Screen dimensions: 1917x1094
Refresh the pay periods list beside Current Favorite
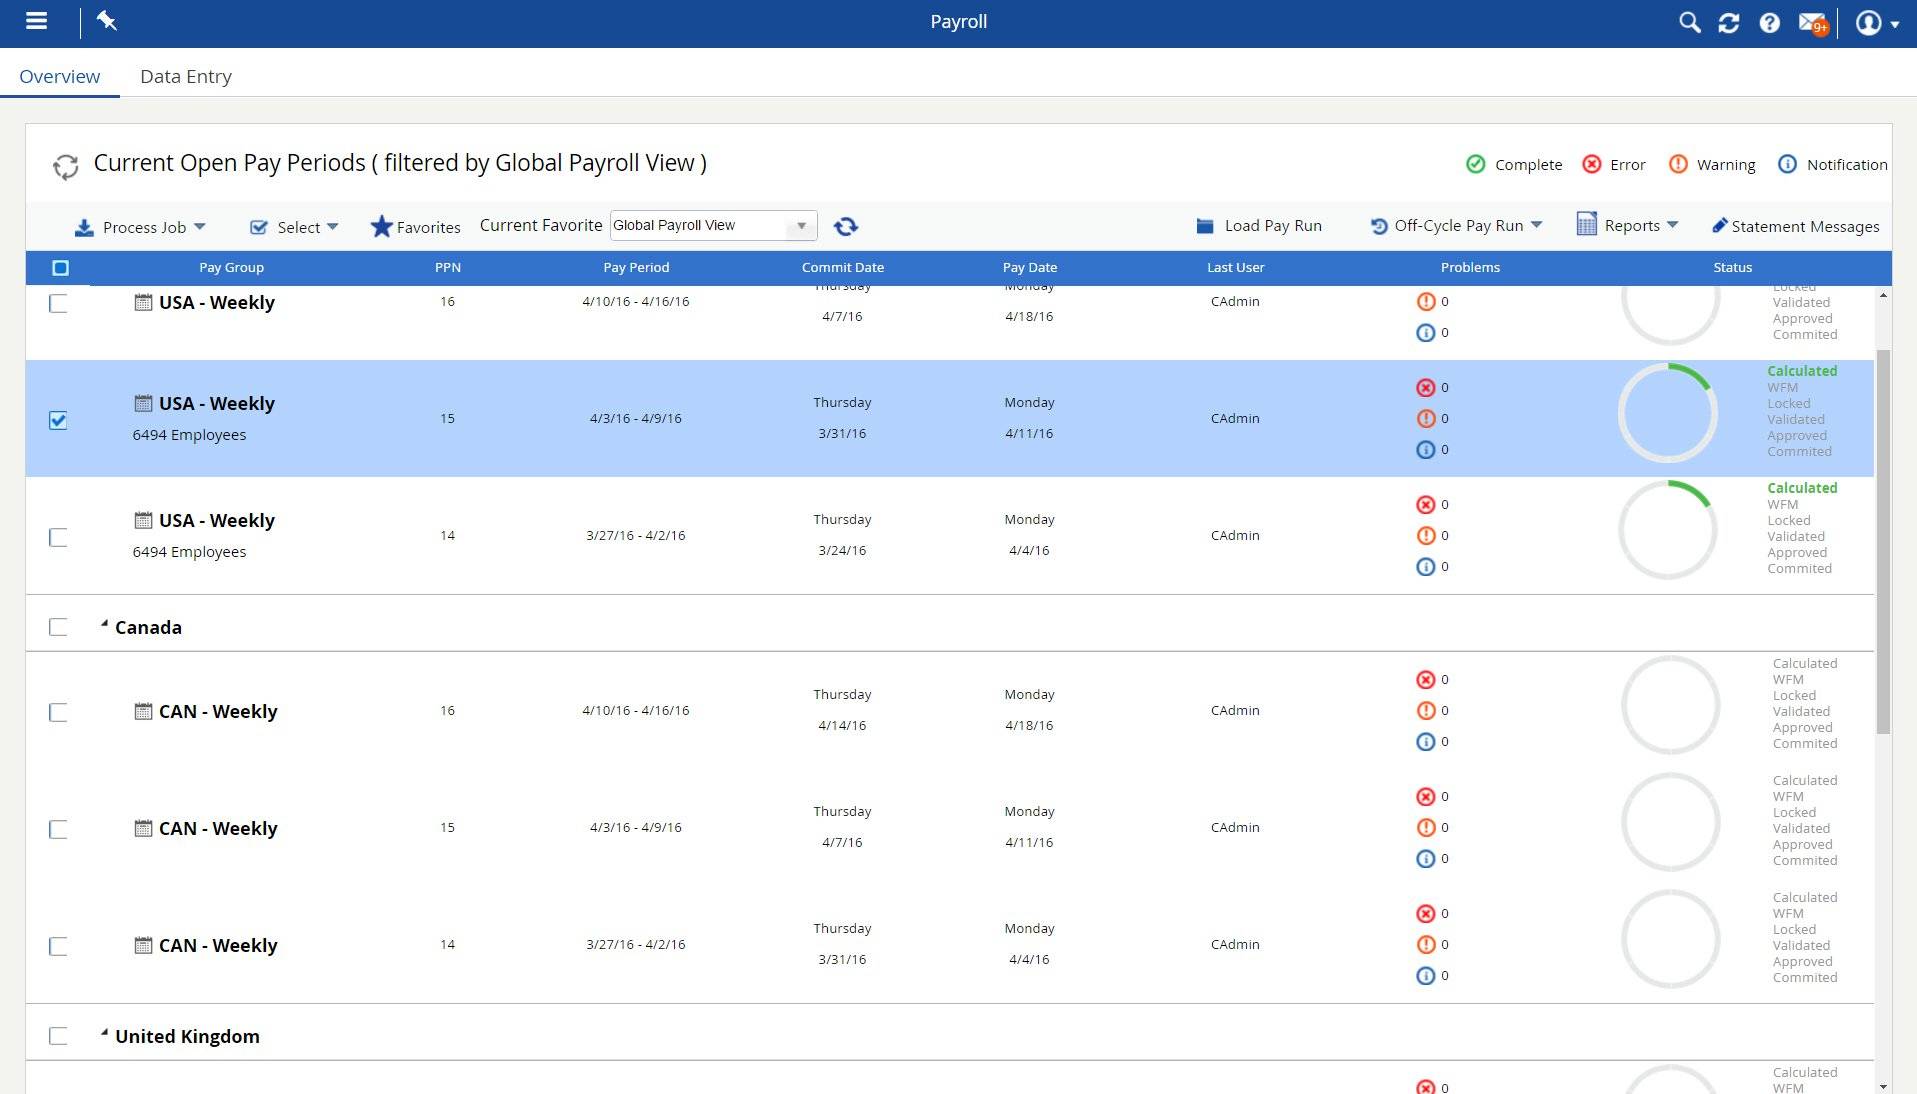click(846, 226)
